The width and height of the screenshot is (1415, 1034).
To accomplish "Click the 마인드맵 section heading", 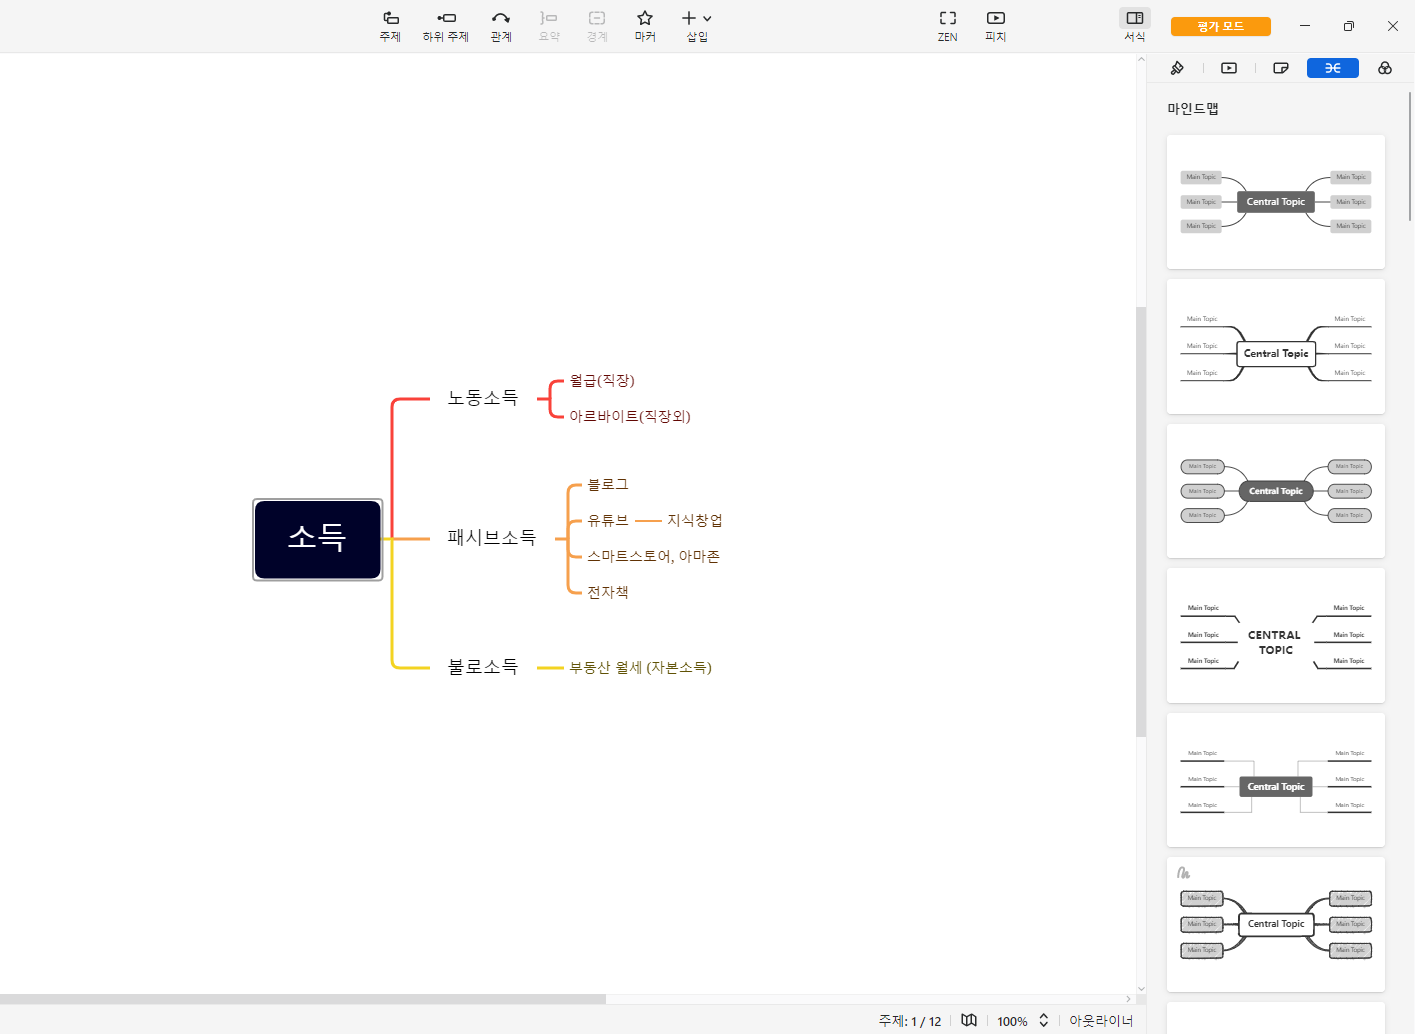I will pyautogui.click(x=1193, y=108).
